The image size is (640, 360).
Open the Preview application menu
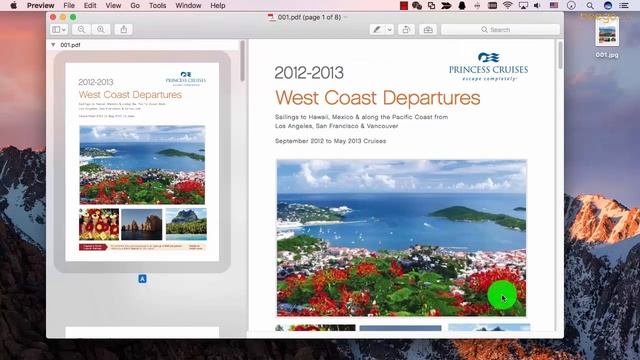point(40,5)
